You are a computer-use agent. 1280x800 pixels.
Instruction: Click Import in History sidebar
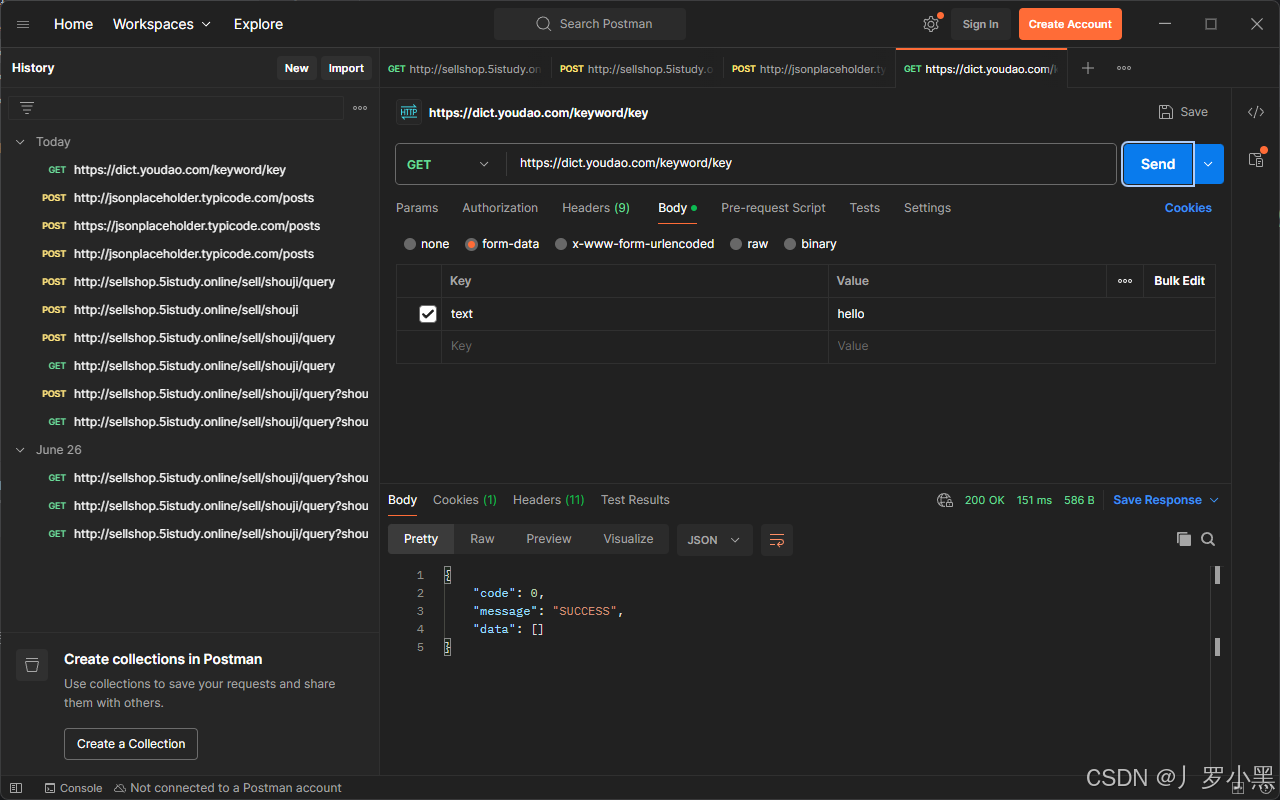346,68
